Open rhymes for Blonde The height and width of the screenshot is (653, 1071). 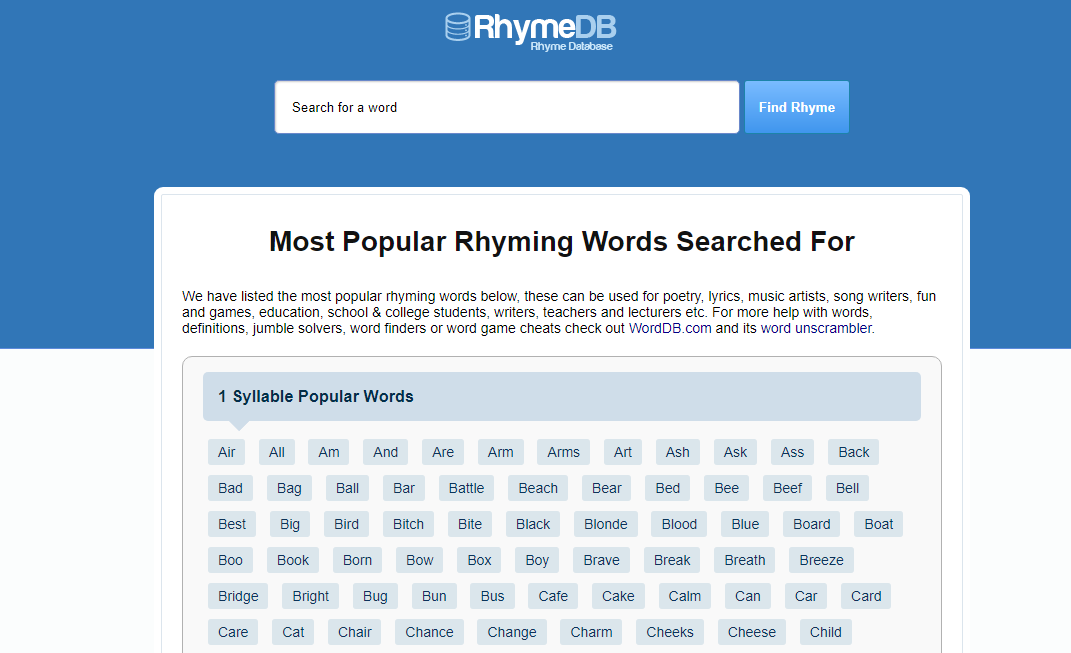click(606, 525)
